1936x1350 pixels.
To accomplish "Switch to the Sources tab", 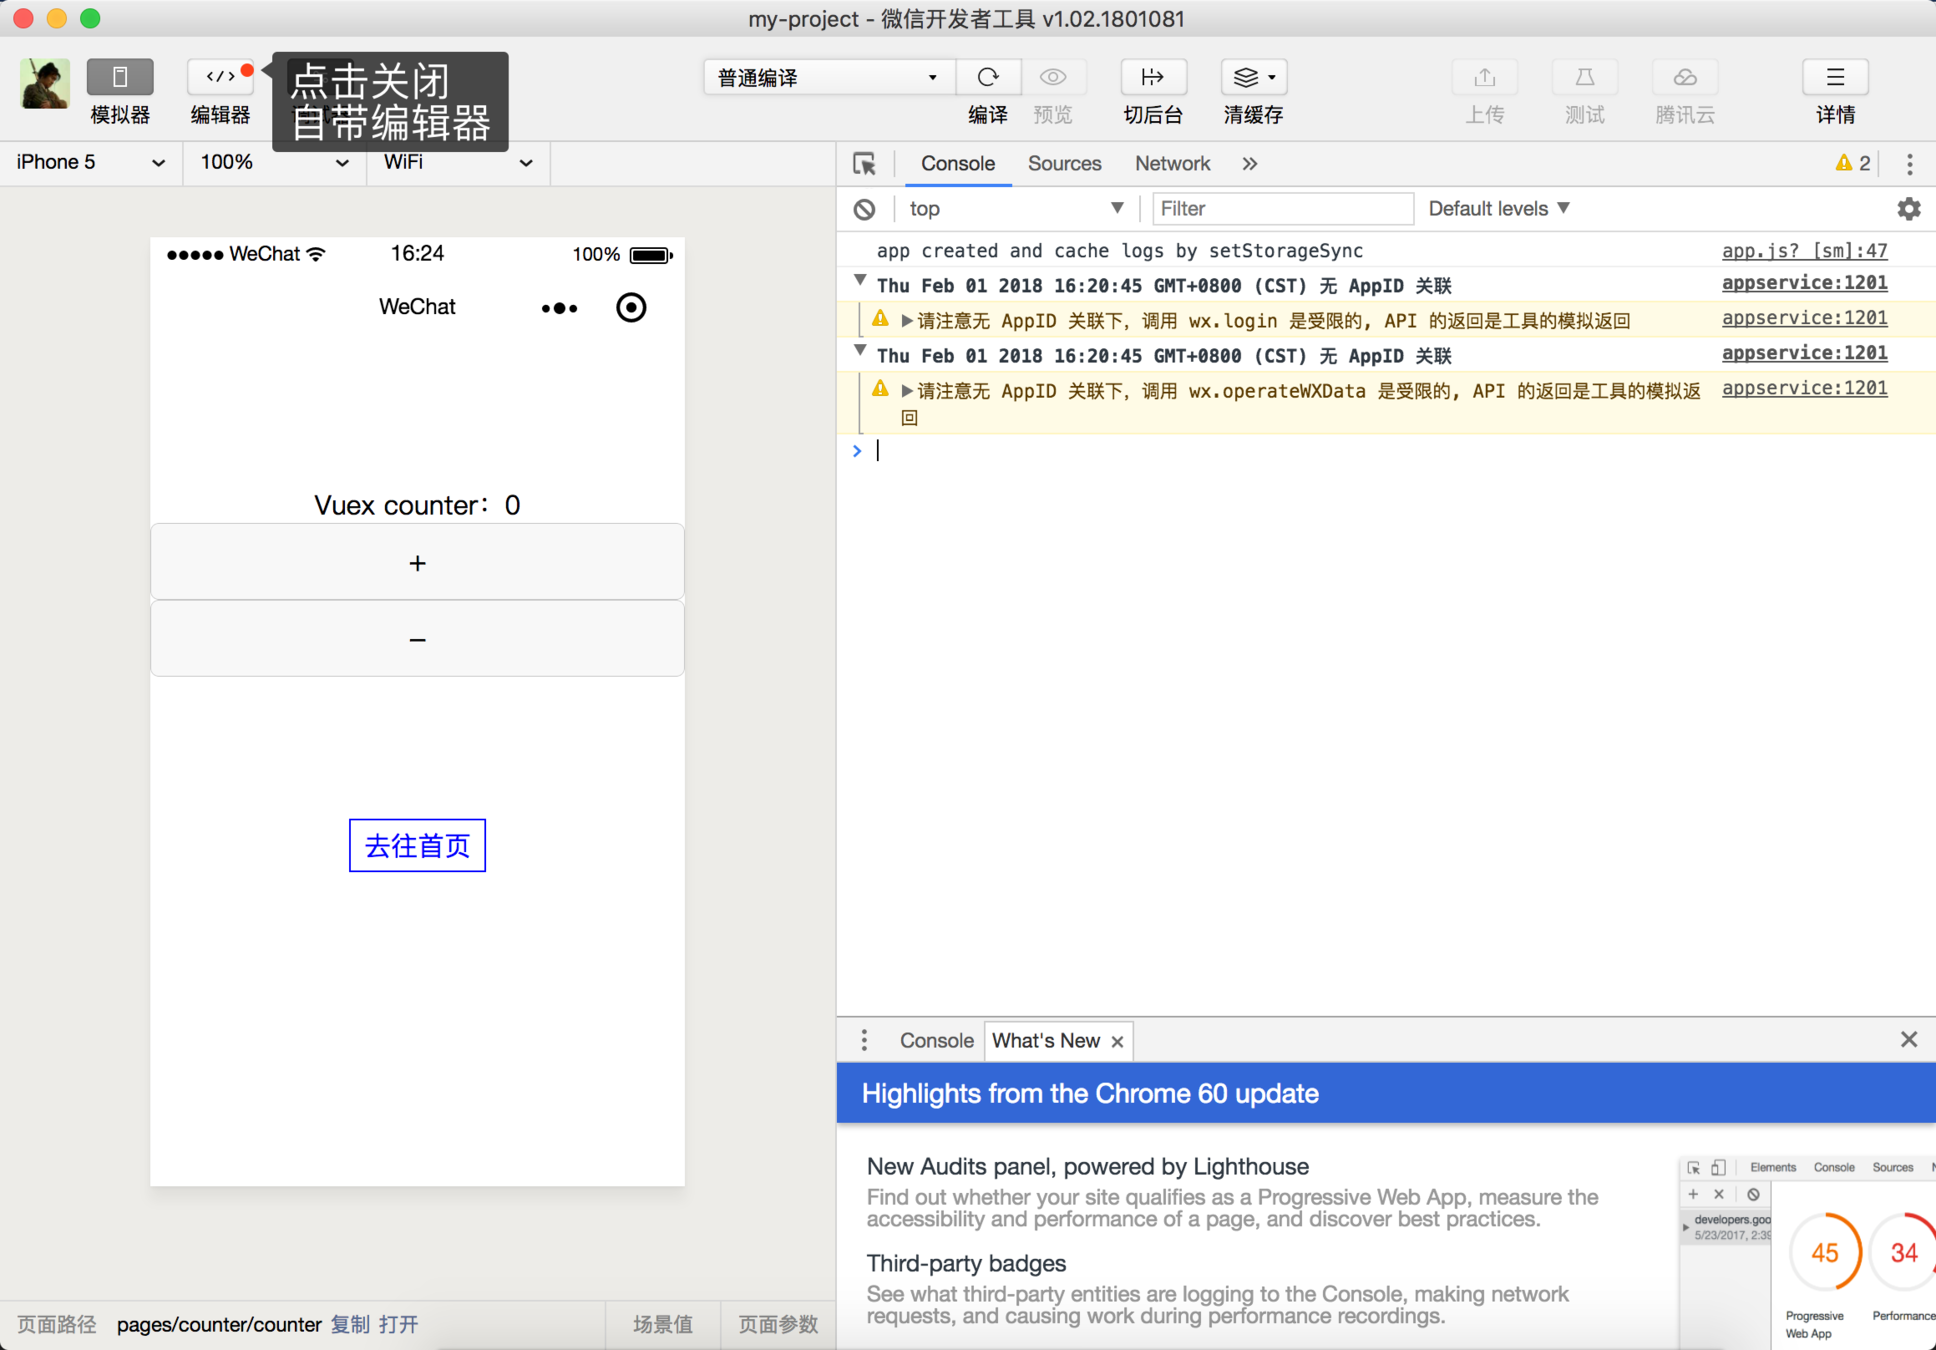I will click(x=1064, y=164).
